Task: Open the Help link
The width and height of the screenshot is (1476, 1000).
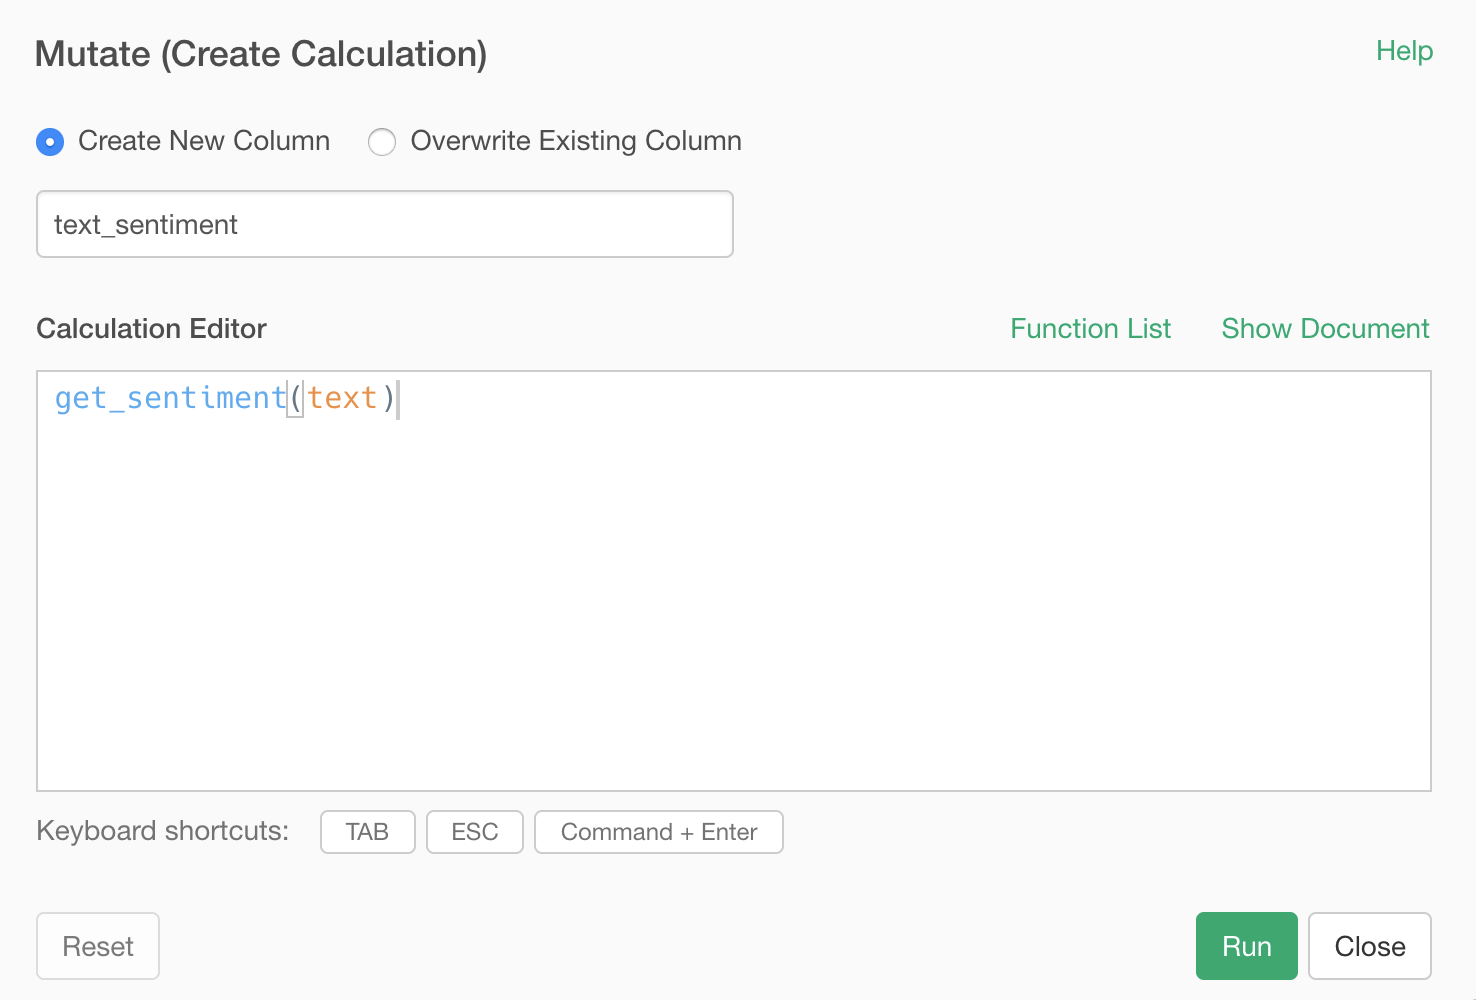Action: pyautogui.click(x=1404, y=51)
